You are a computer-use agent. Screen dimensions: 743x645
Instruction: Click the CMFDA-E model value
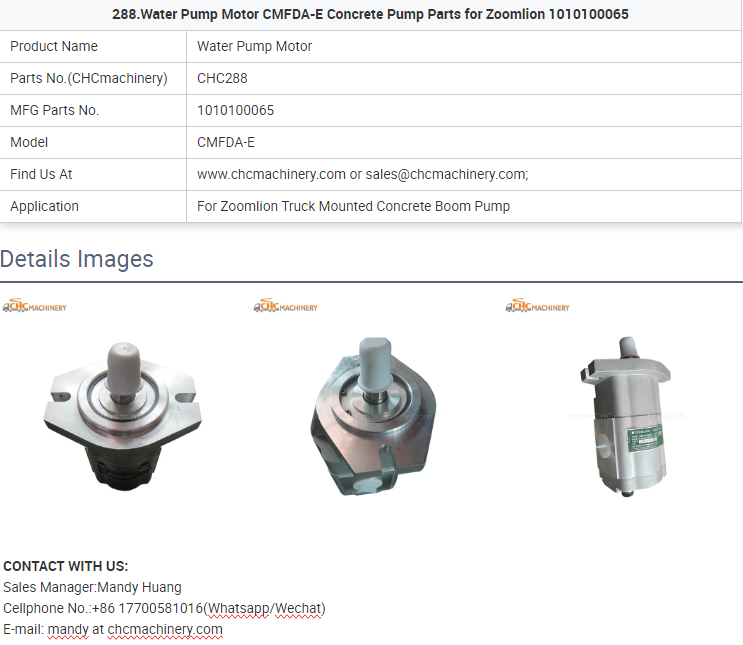point(226,142)
